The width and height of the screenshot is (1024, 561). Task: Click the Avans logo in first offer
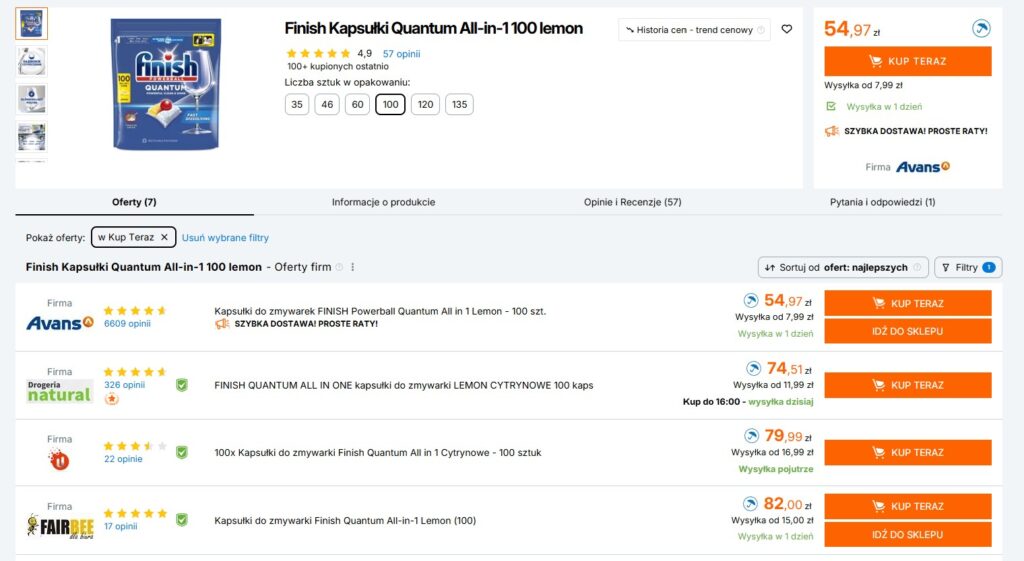tap(59, 323)
